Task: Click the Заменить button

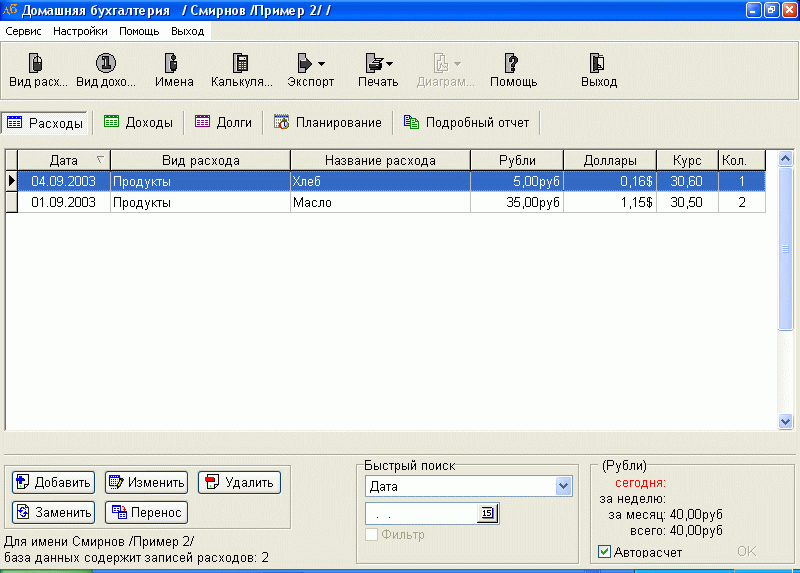Action: point(53,512)
